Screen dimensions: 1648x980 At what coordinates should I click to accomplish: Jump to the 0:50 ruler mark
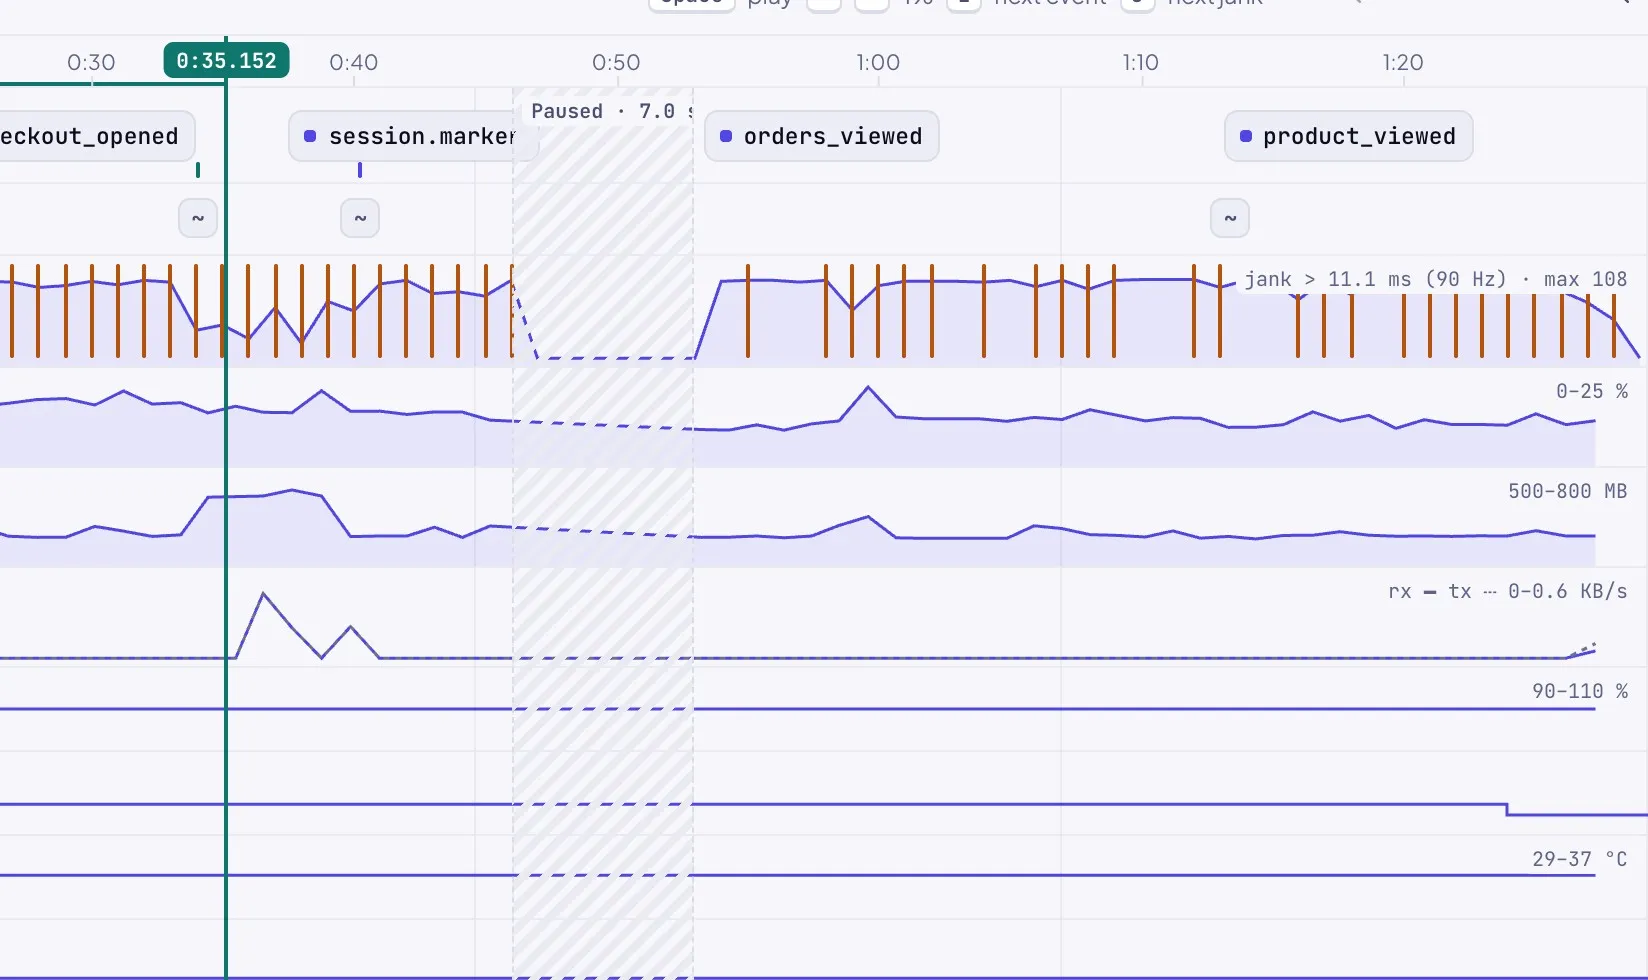point(616,62)
